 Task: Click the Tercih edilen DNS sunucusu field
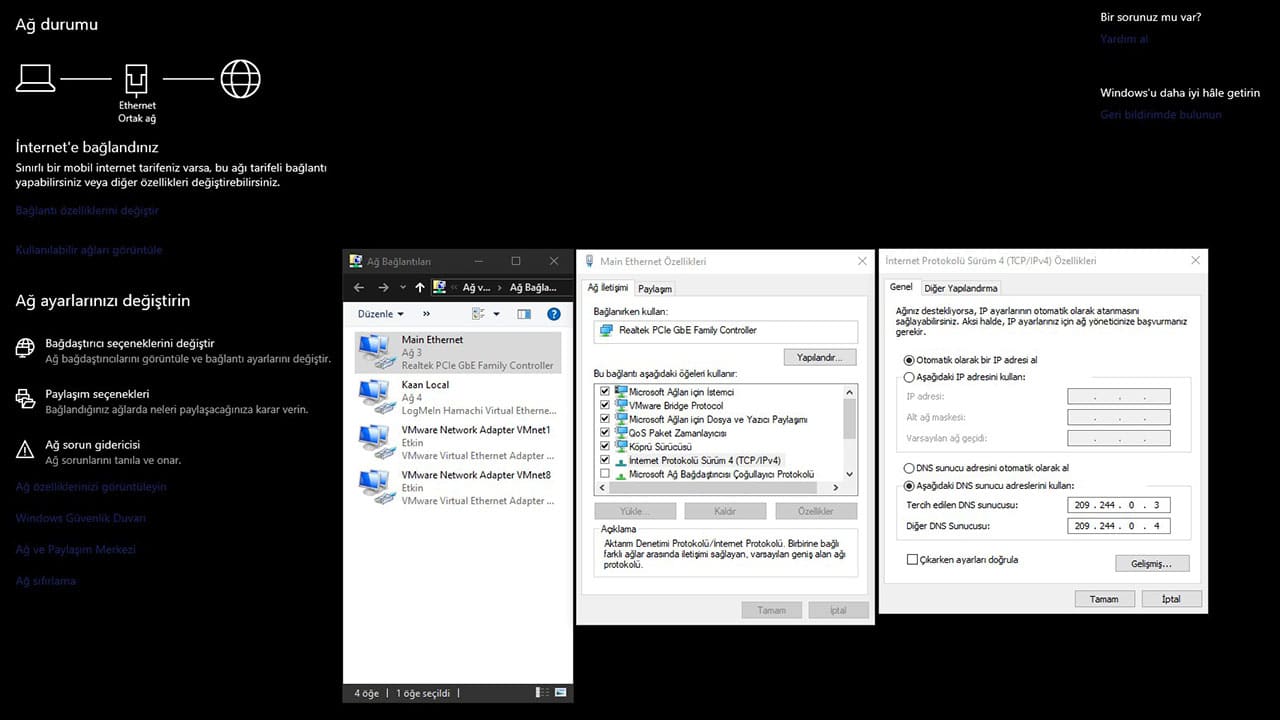tap(1118, 505)
